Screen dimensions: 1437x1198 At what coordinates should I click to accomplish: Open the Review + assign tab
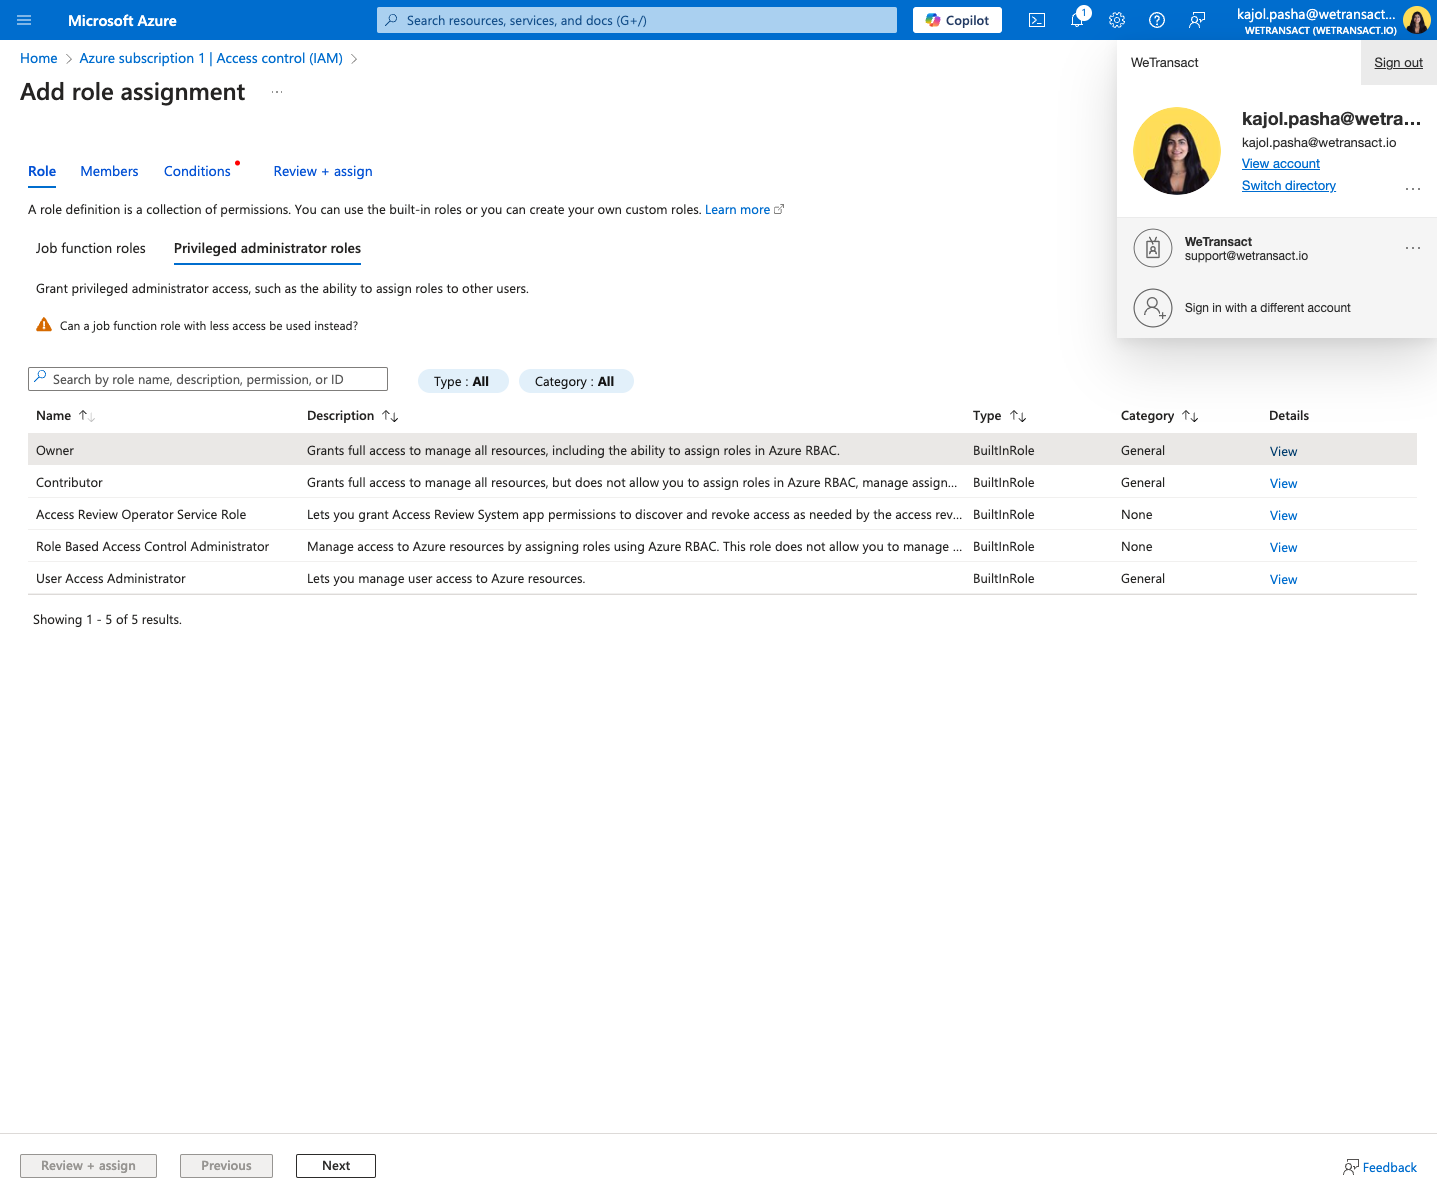pos(323,171)
